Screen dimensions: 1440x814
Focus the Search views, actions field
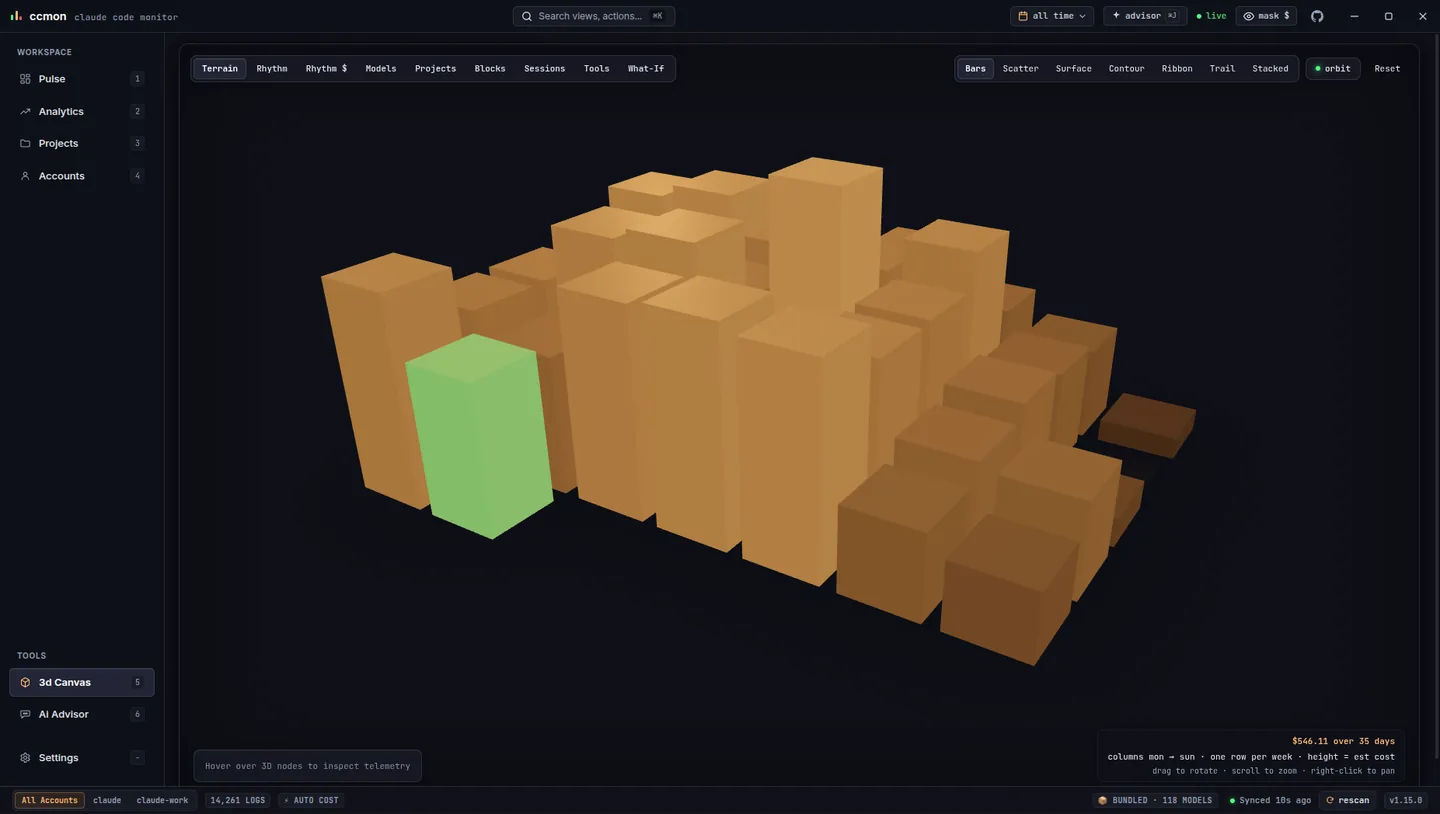tap(594, 16)
